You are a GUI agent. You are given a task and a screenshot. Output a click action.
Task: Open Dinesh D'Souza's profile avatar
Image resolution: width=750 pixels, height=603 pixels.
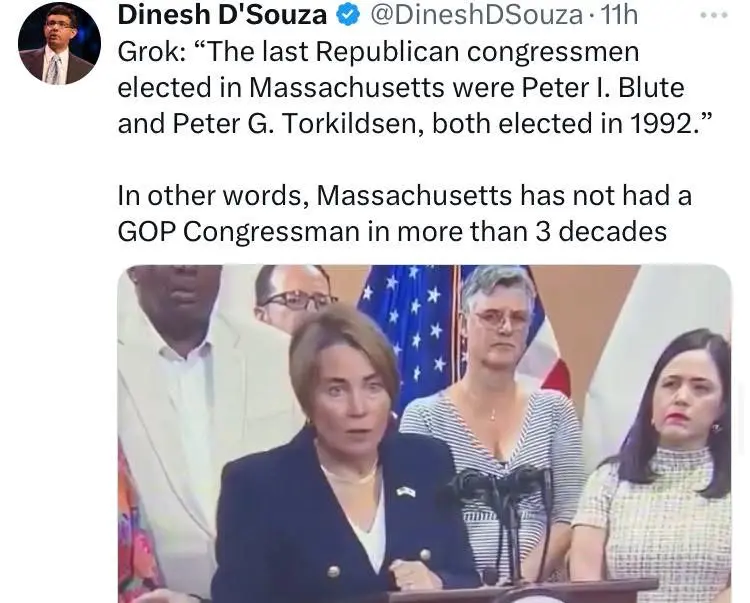tap(59, 43)
